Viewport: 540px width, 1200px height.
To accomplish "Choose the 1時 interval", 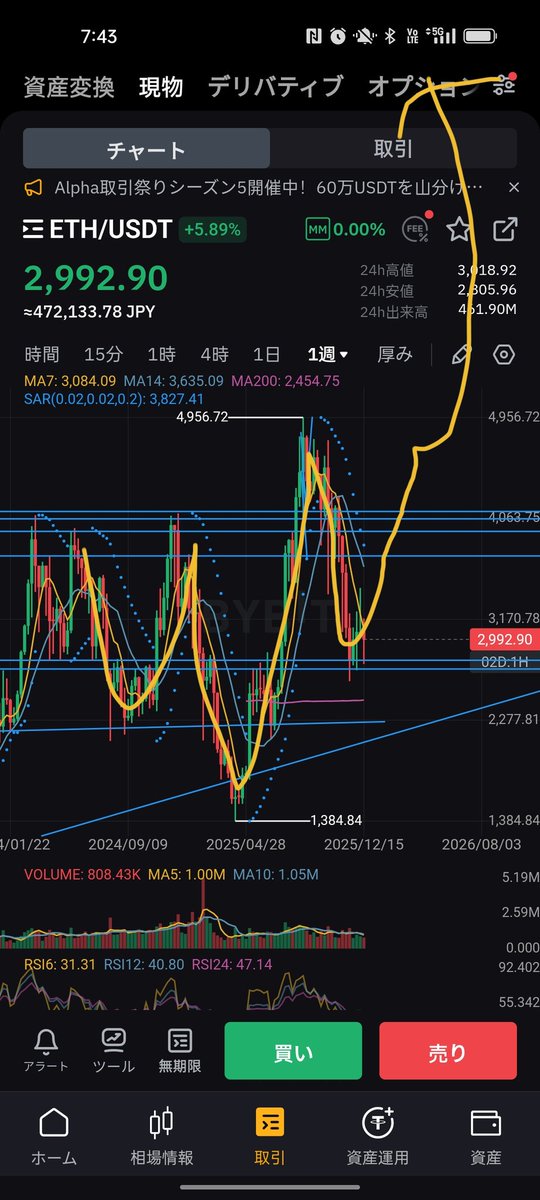I will 161,354.
